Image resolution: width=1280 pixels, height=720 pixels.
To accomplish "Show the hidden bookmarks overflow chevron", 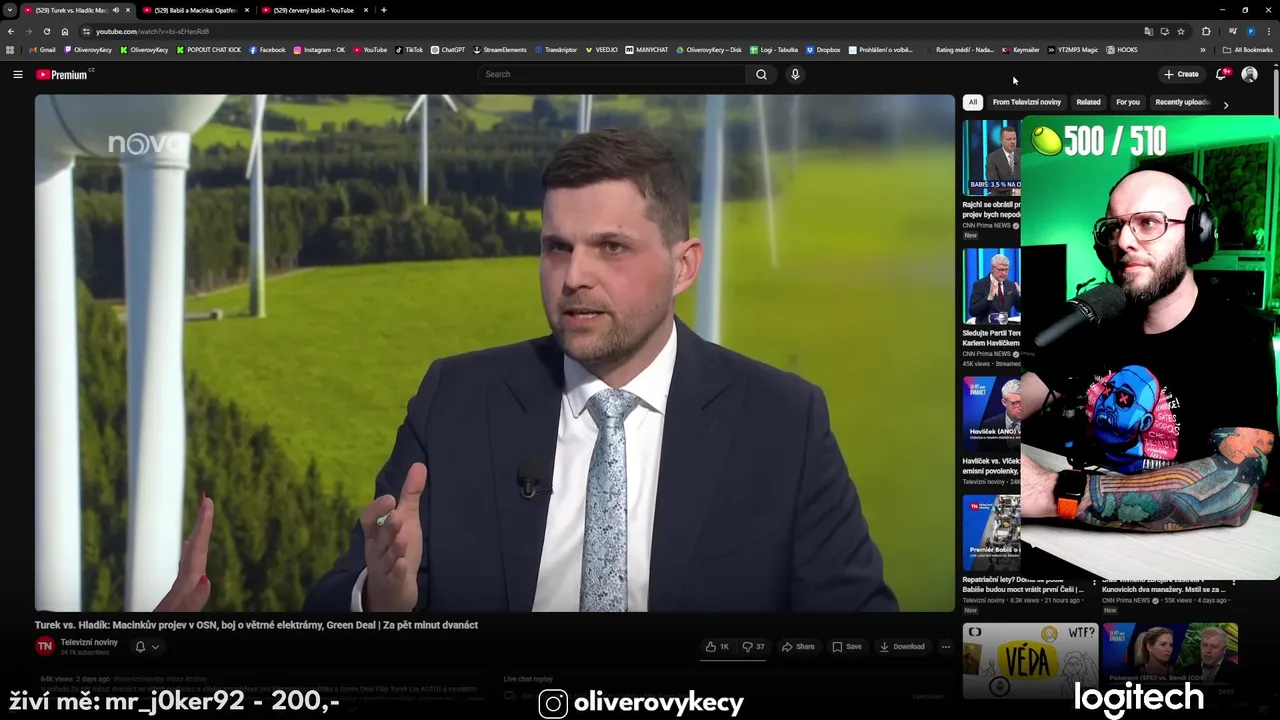I will [x=1203, y=50].
